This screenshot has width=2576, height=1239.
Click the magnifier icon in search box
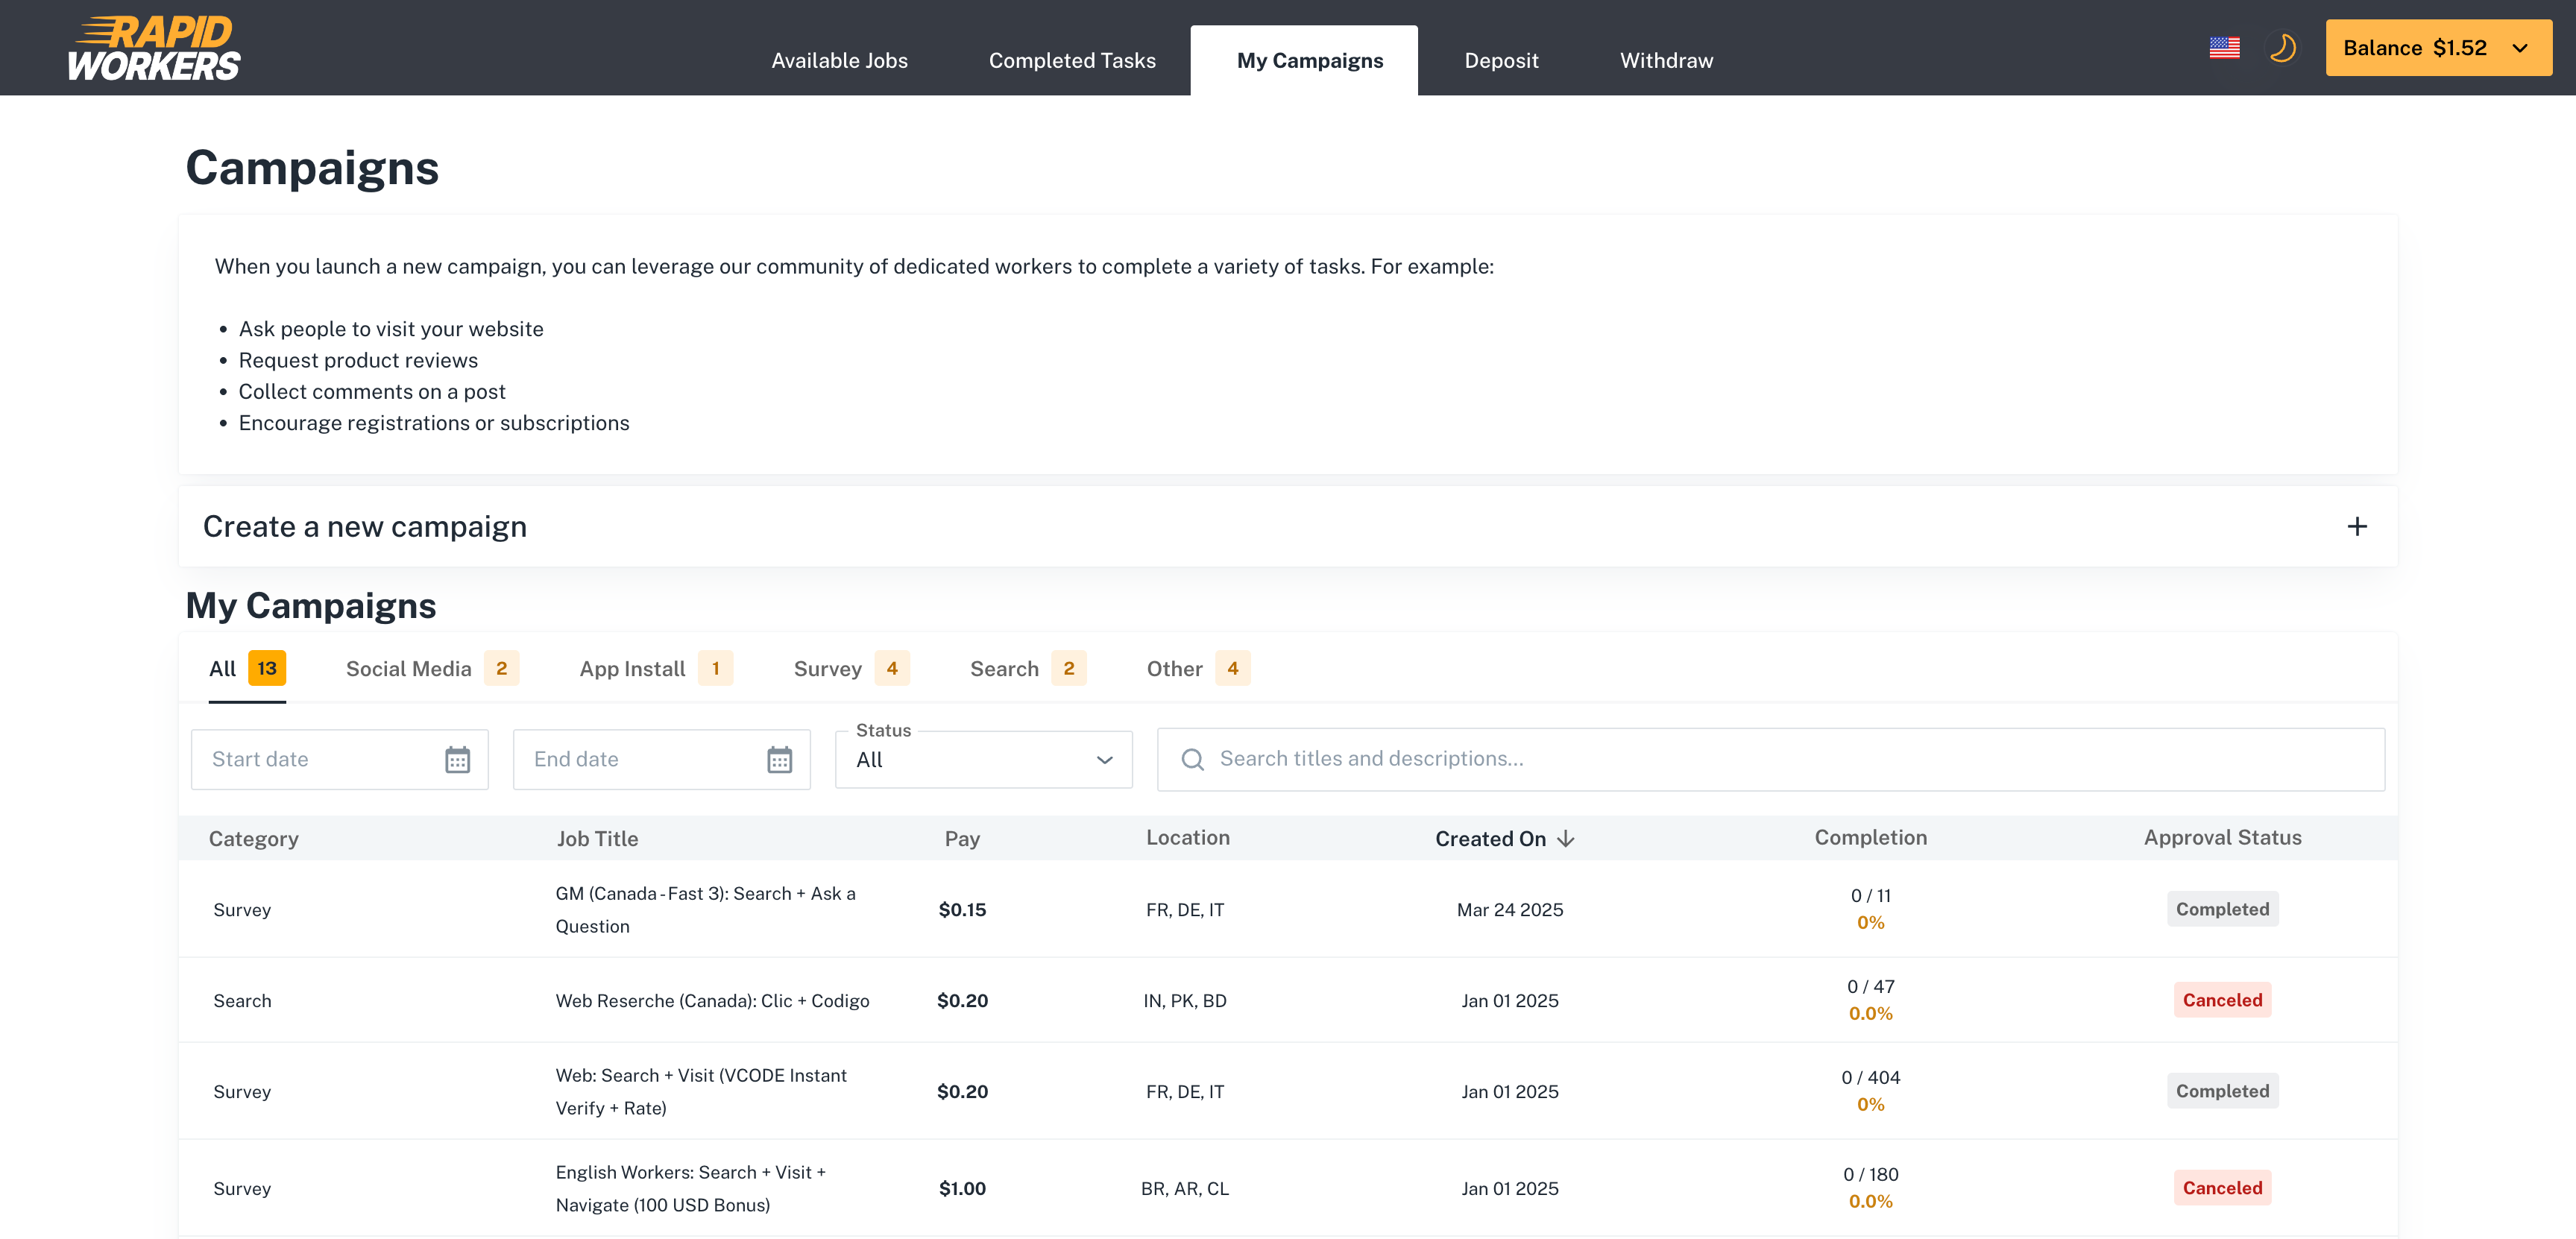1192,759
